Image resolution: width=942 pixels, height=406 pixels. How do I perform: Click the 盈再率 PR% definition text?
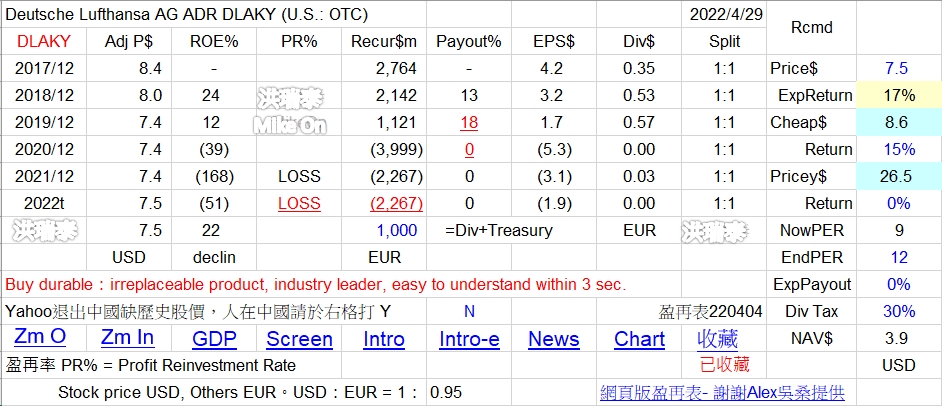coord(151,365)
